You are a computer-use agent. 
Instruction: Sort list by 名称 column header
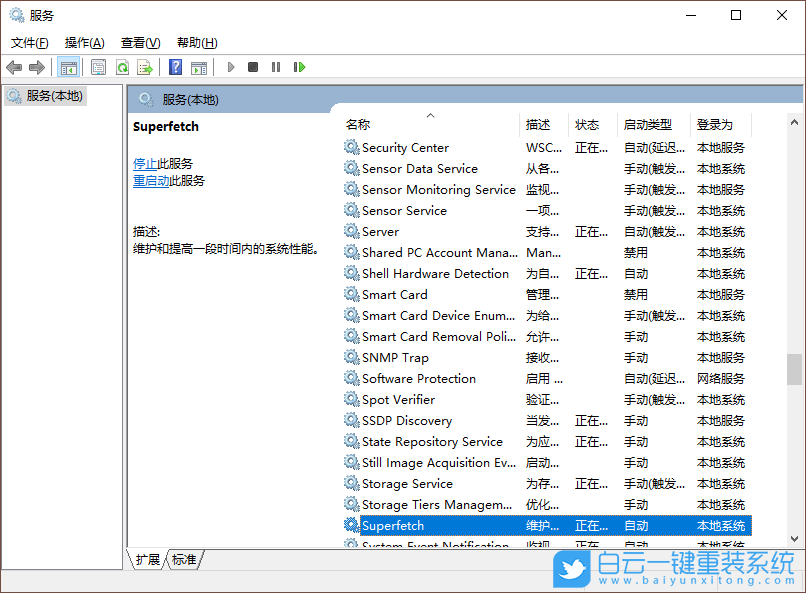(x=358, y=125)
